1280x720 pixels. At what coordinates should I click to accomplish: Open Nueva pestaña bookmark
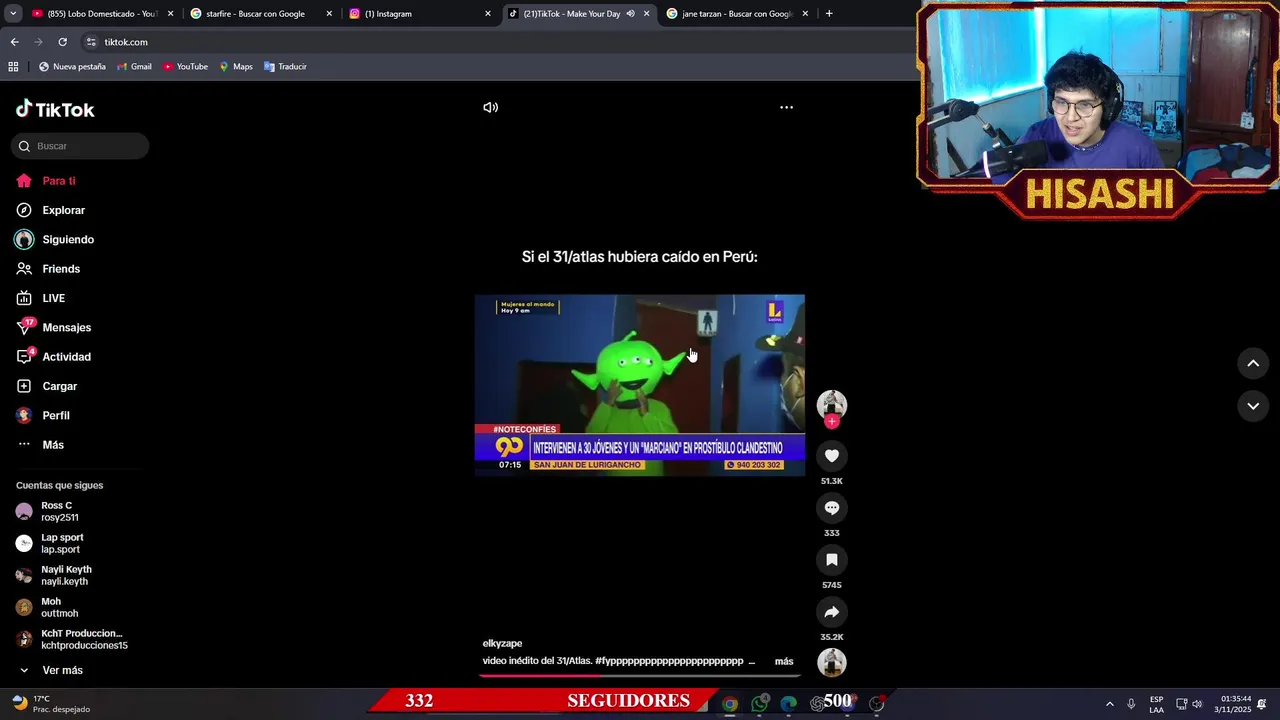(x=72, y=67)
